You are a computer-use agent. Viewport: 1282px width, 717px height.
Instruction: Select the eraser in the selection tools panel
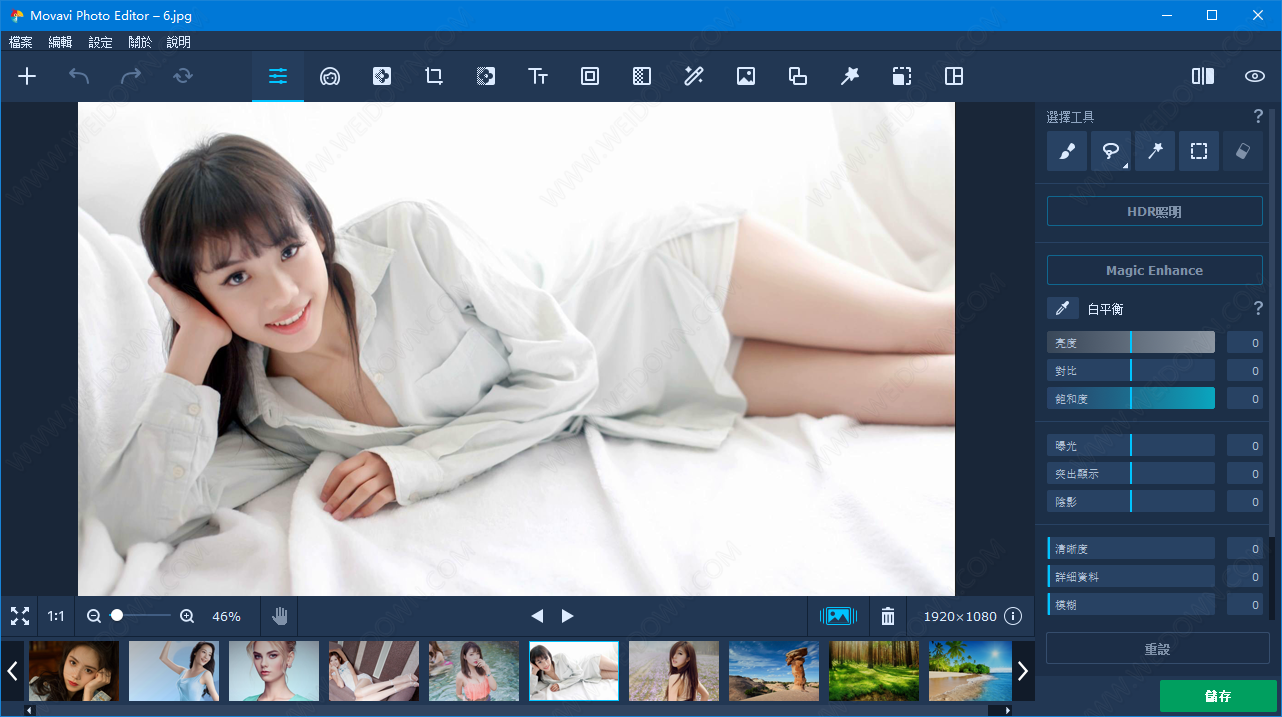[x=1243, y=151]
